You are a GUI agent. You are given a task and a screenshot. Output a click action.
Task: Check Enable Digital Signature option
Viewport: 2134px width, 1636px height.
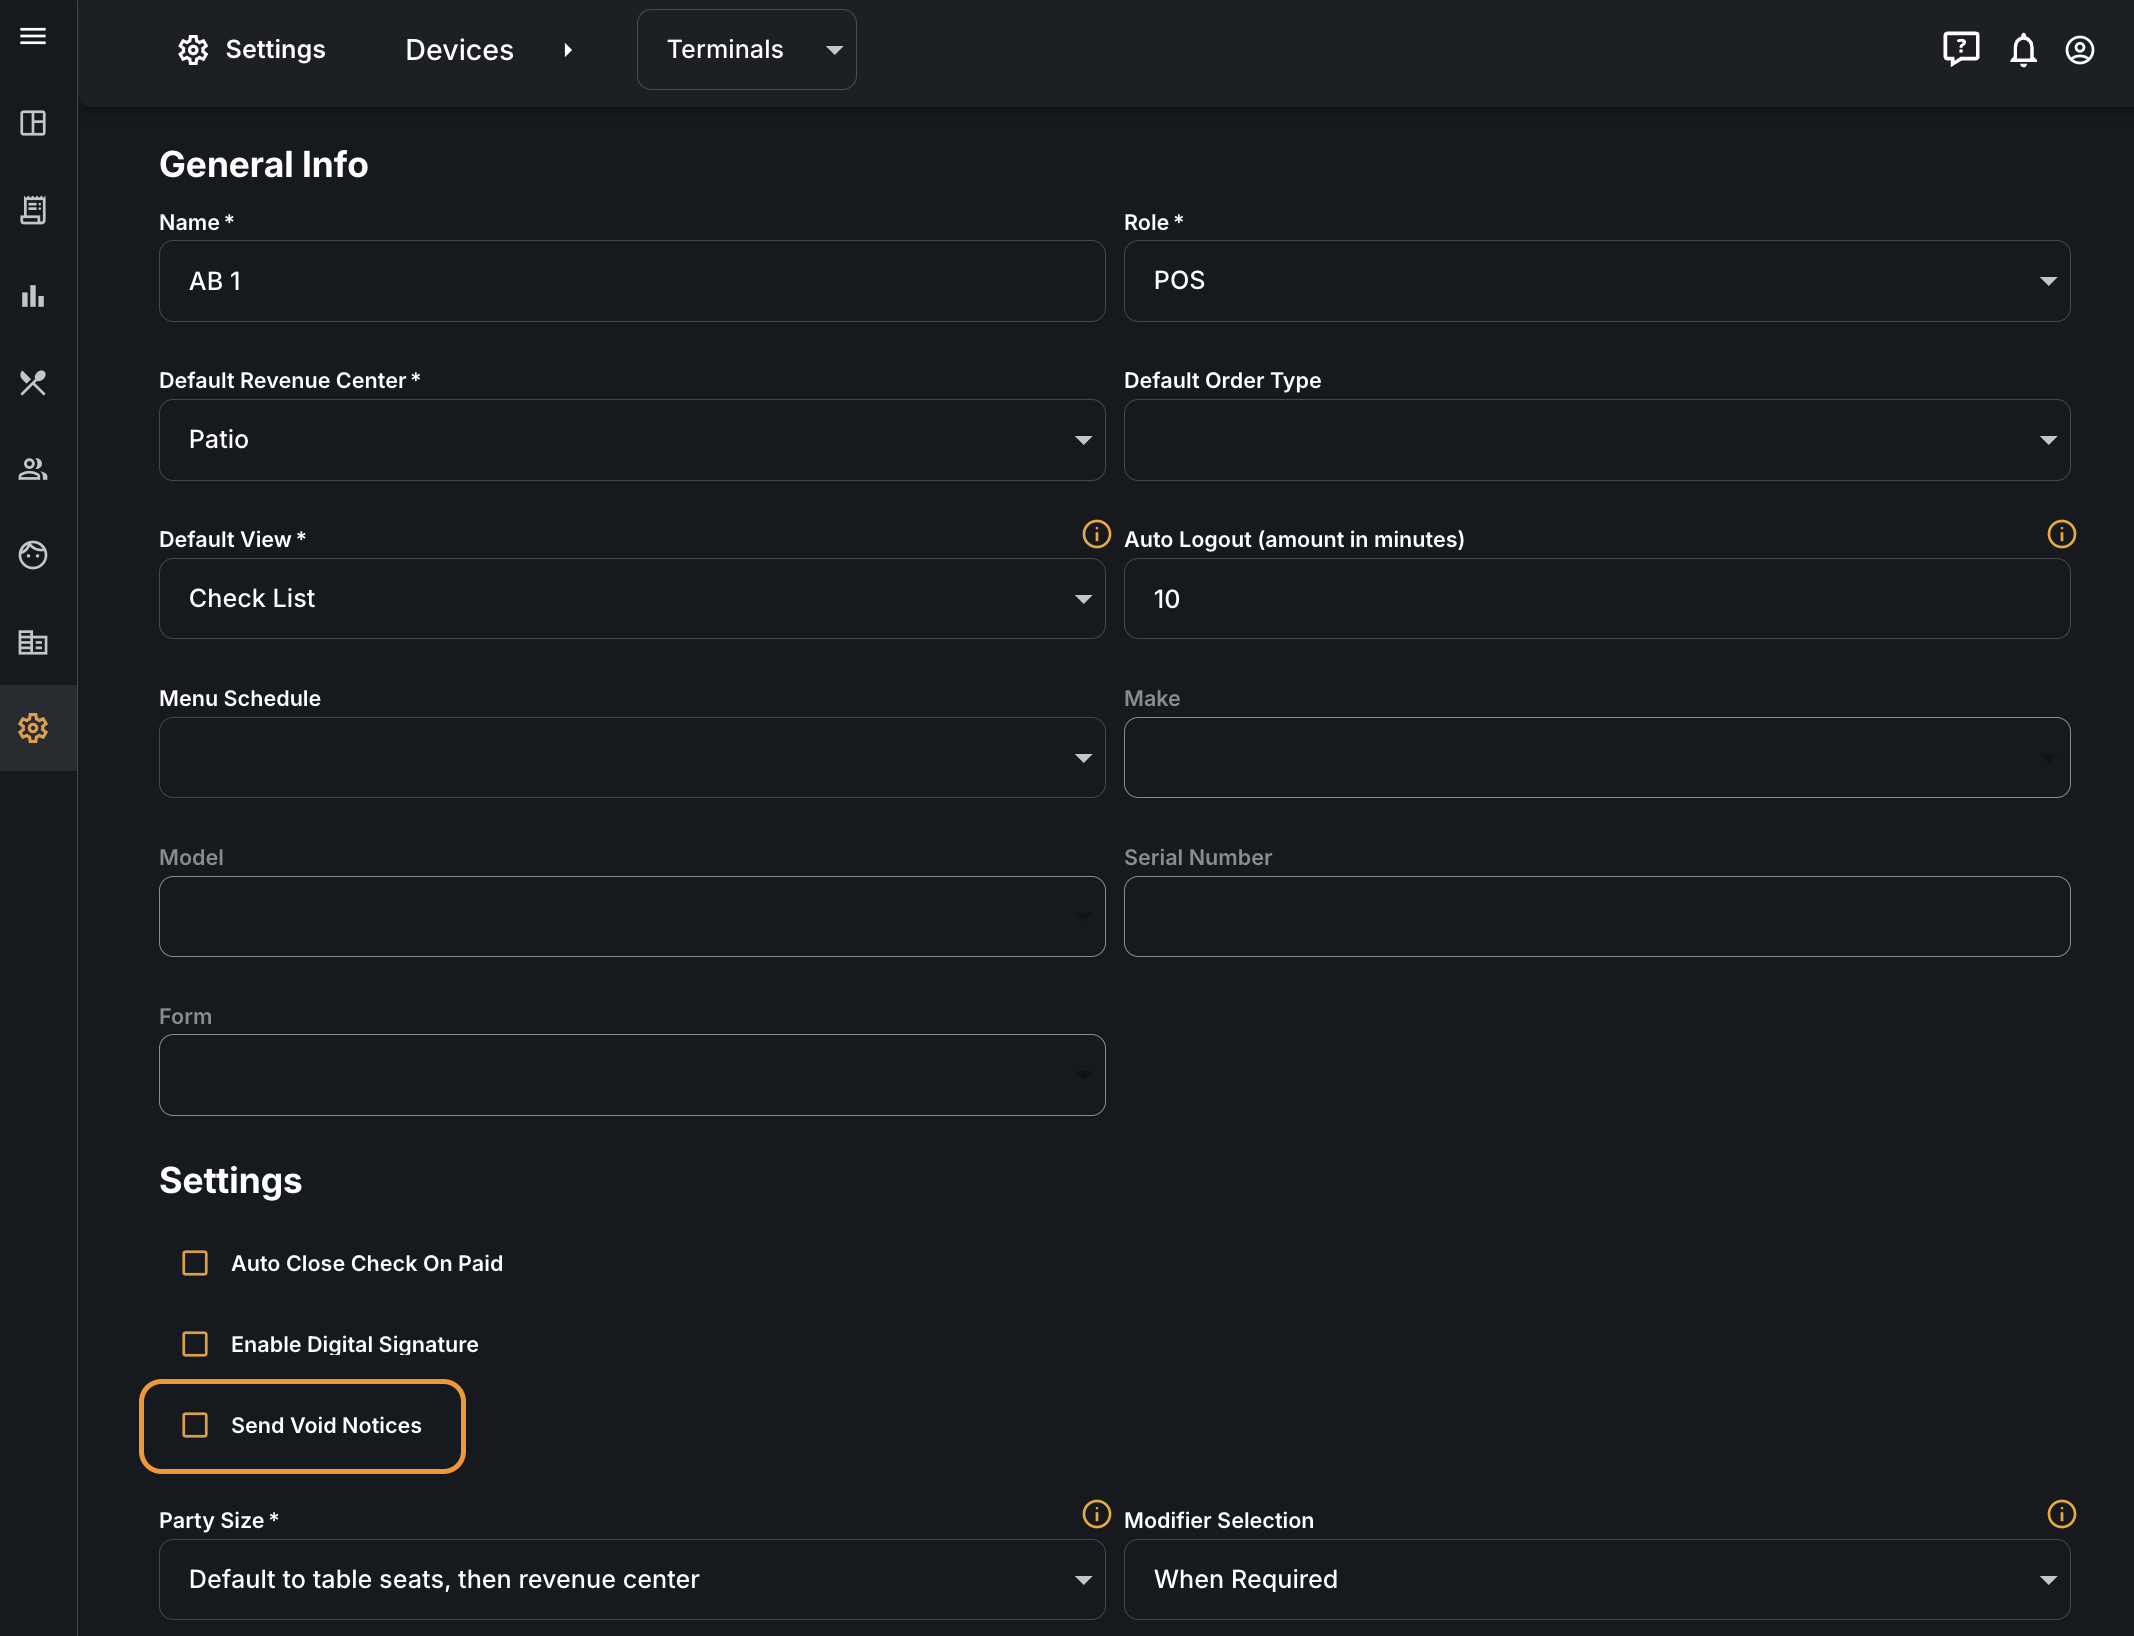tap(195, 1344)
